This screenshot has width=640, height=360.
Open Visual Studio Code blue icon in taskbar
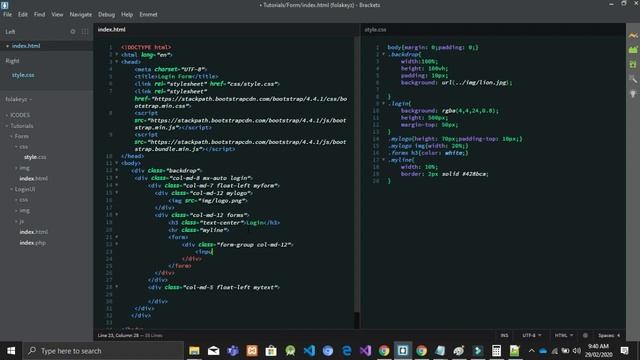pyautogui.click(x=309, y=351)
